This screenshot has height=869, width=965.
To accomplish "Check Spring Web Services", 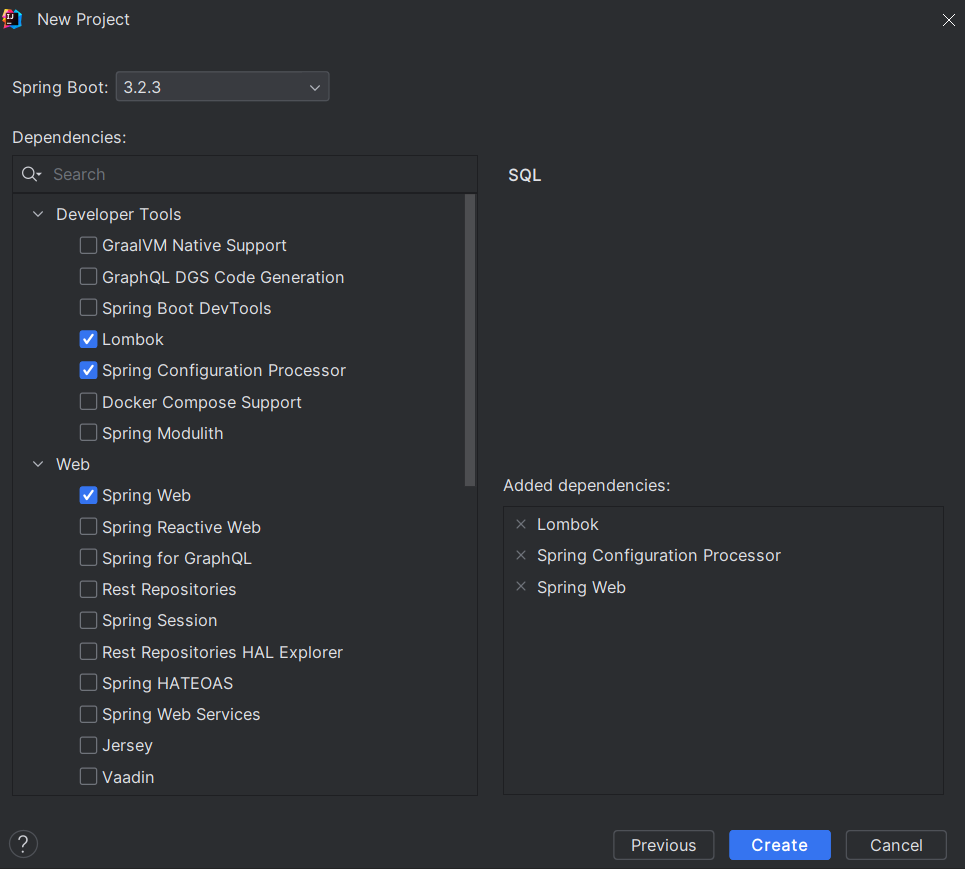I will pyautogui.click(x=89, y=715).
